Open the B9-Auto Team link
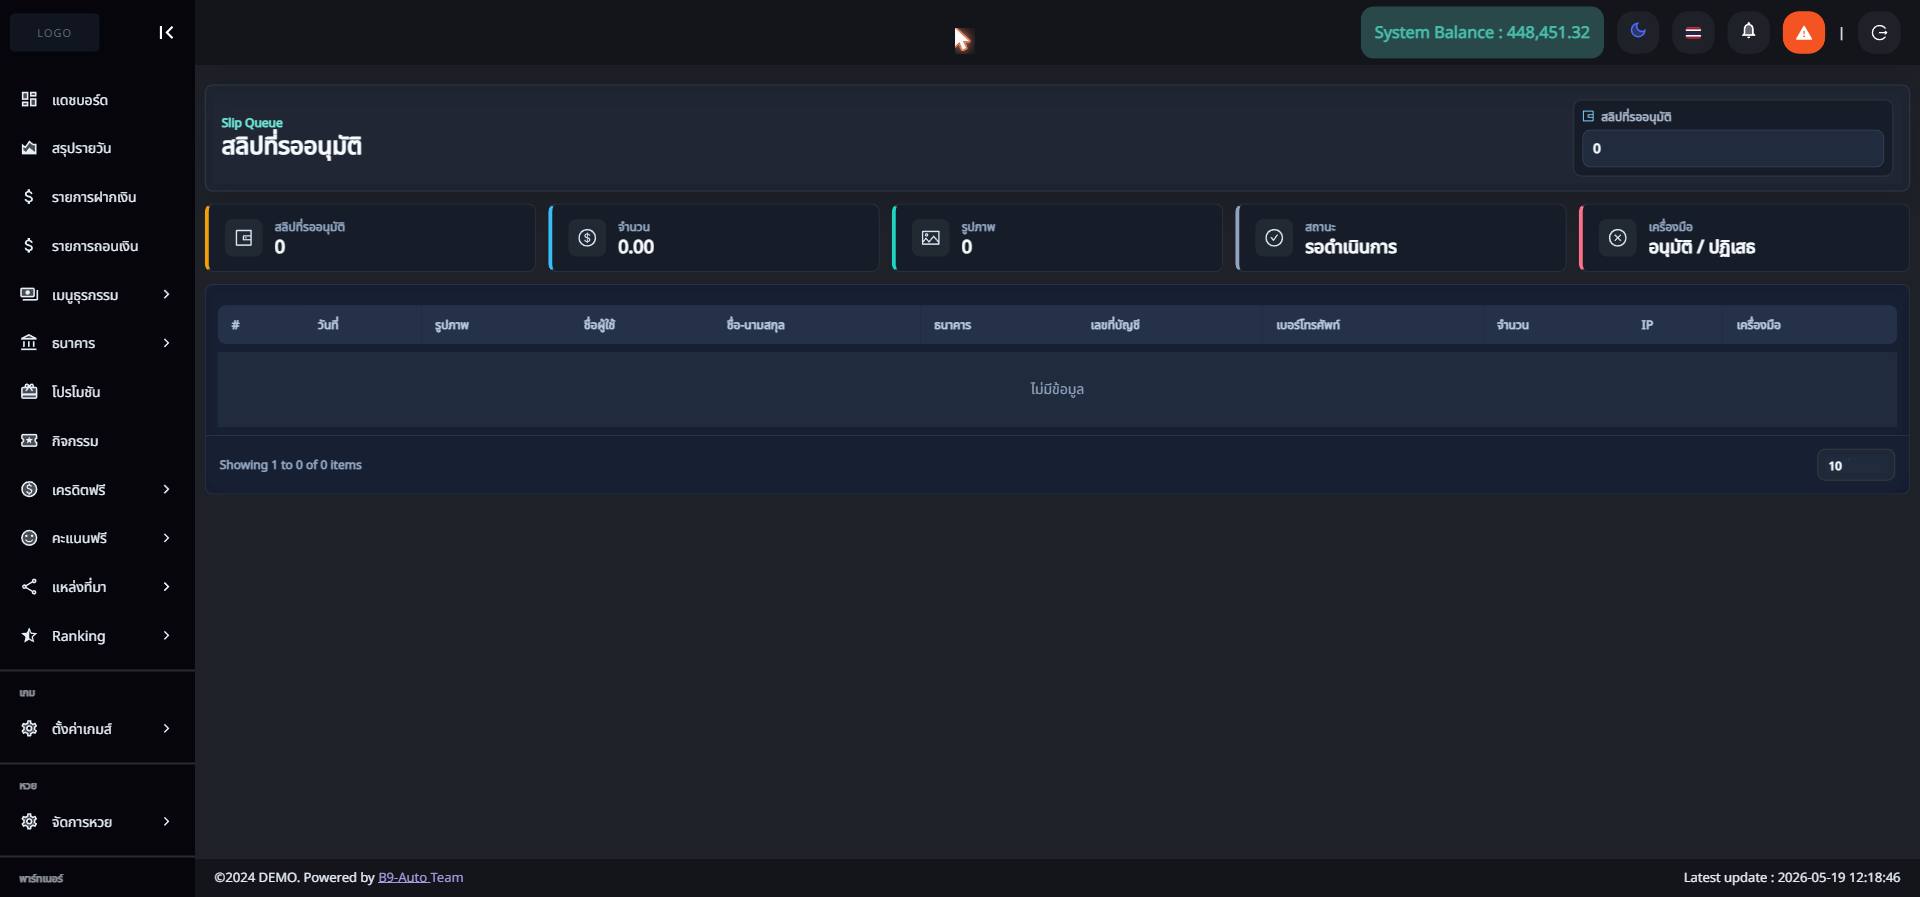Image resolution: width=1920 pixels, height=897 pixels. click(x=420, y=877)
